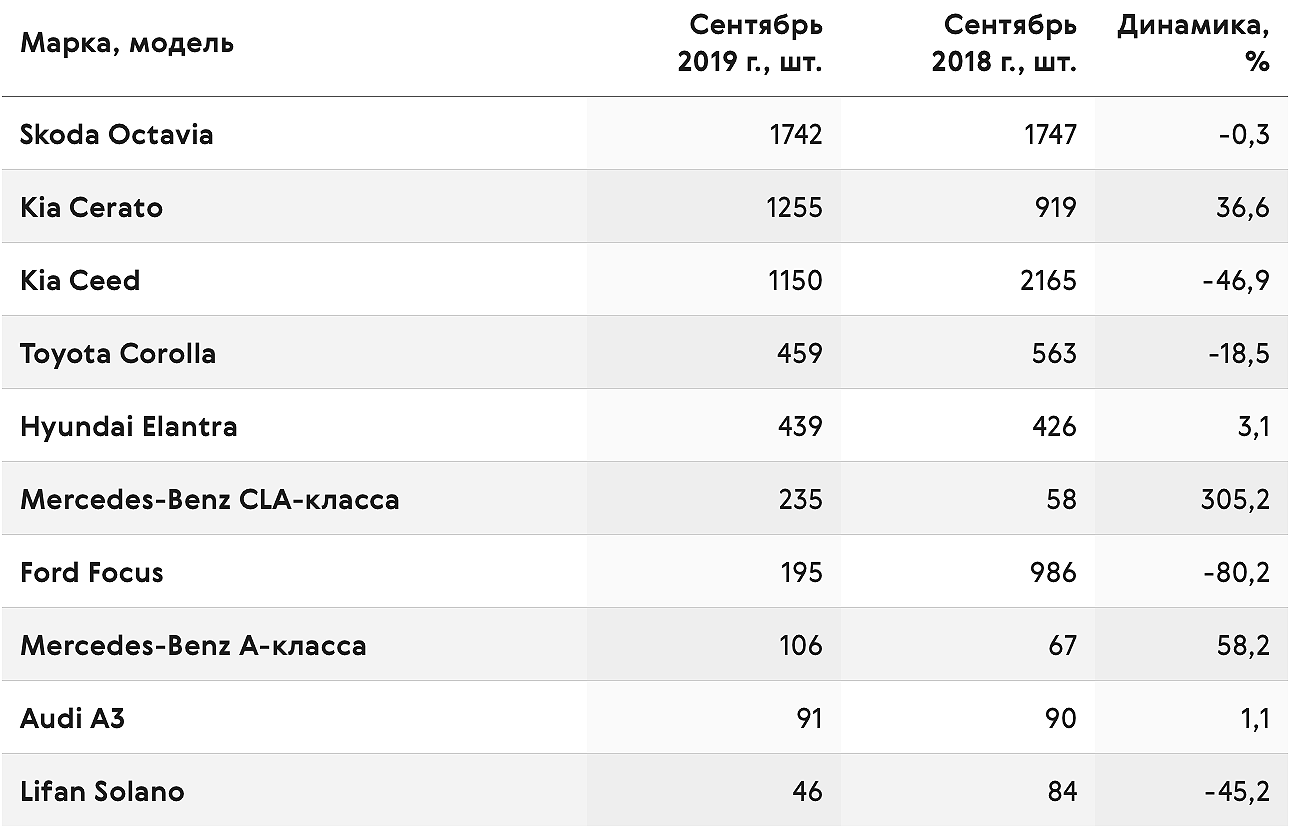Click the Сентябрь 2019 г. column header

pyautogui.click(x=750, y=43)
